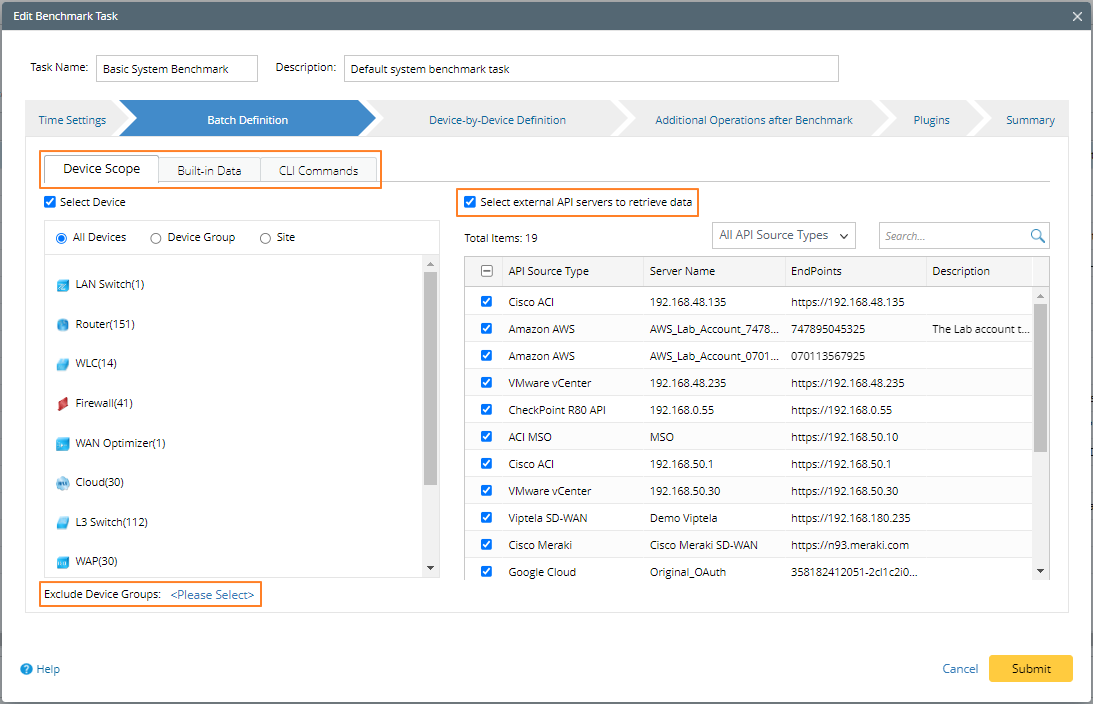
Task: Uncheck the Select Device checkbox
Action: tap(50, 202)
